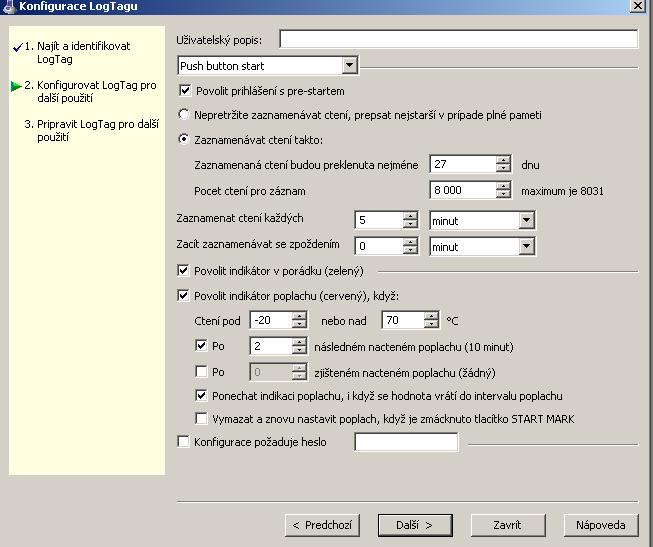Select Nepretržite zaznamenávat ctení radio button

click(x=184, y=114)
